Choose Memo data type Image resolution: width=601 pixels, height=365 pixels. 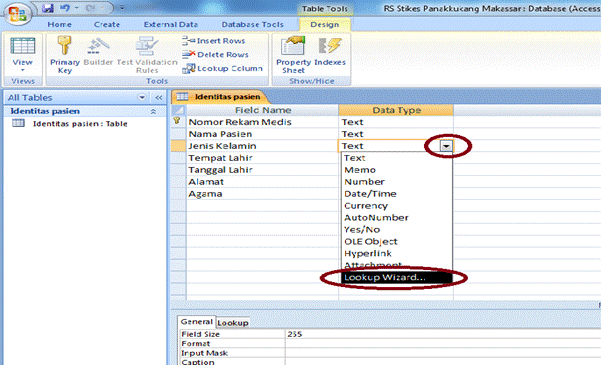397,170
